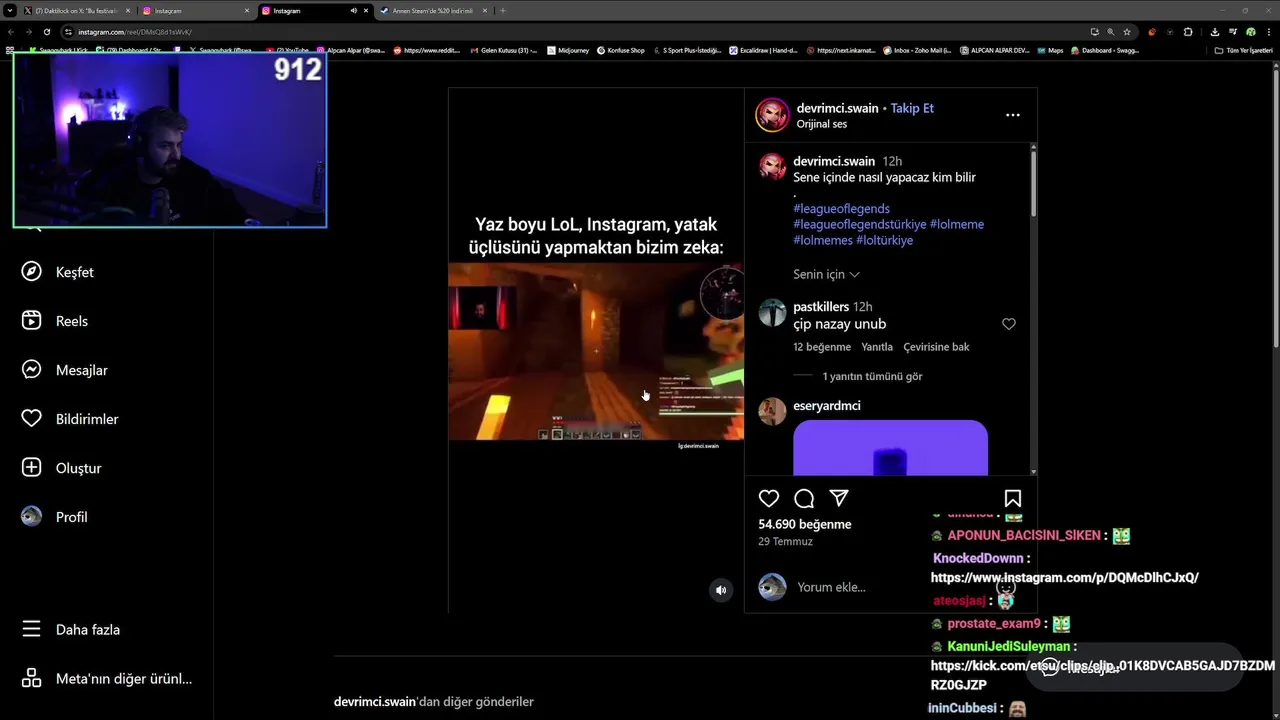Switch to Daktilock on X tab
Screen dimensions: 1280x720
76,10
